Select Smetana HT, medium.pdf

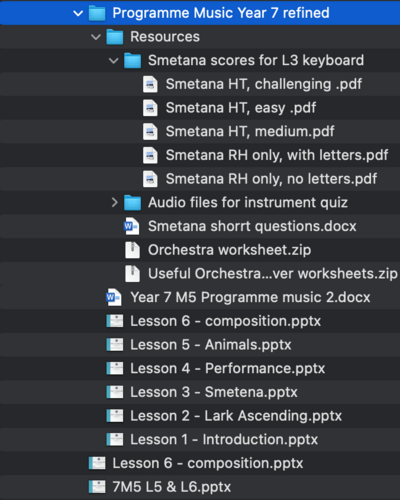[x=200, y=132]
